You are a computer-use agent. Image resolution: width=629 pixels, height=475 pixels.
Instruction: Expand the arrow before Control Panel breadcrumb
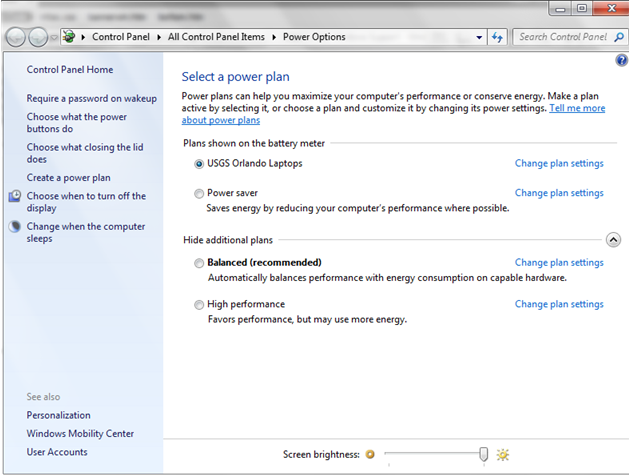83,37
